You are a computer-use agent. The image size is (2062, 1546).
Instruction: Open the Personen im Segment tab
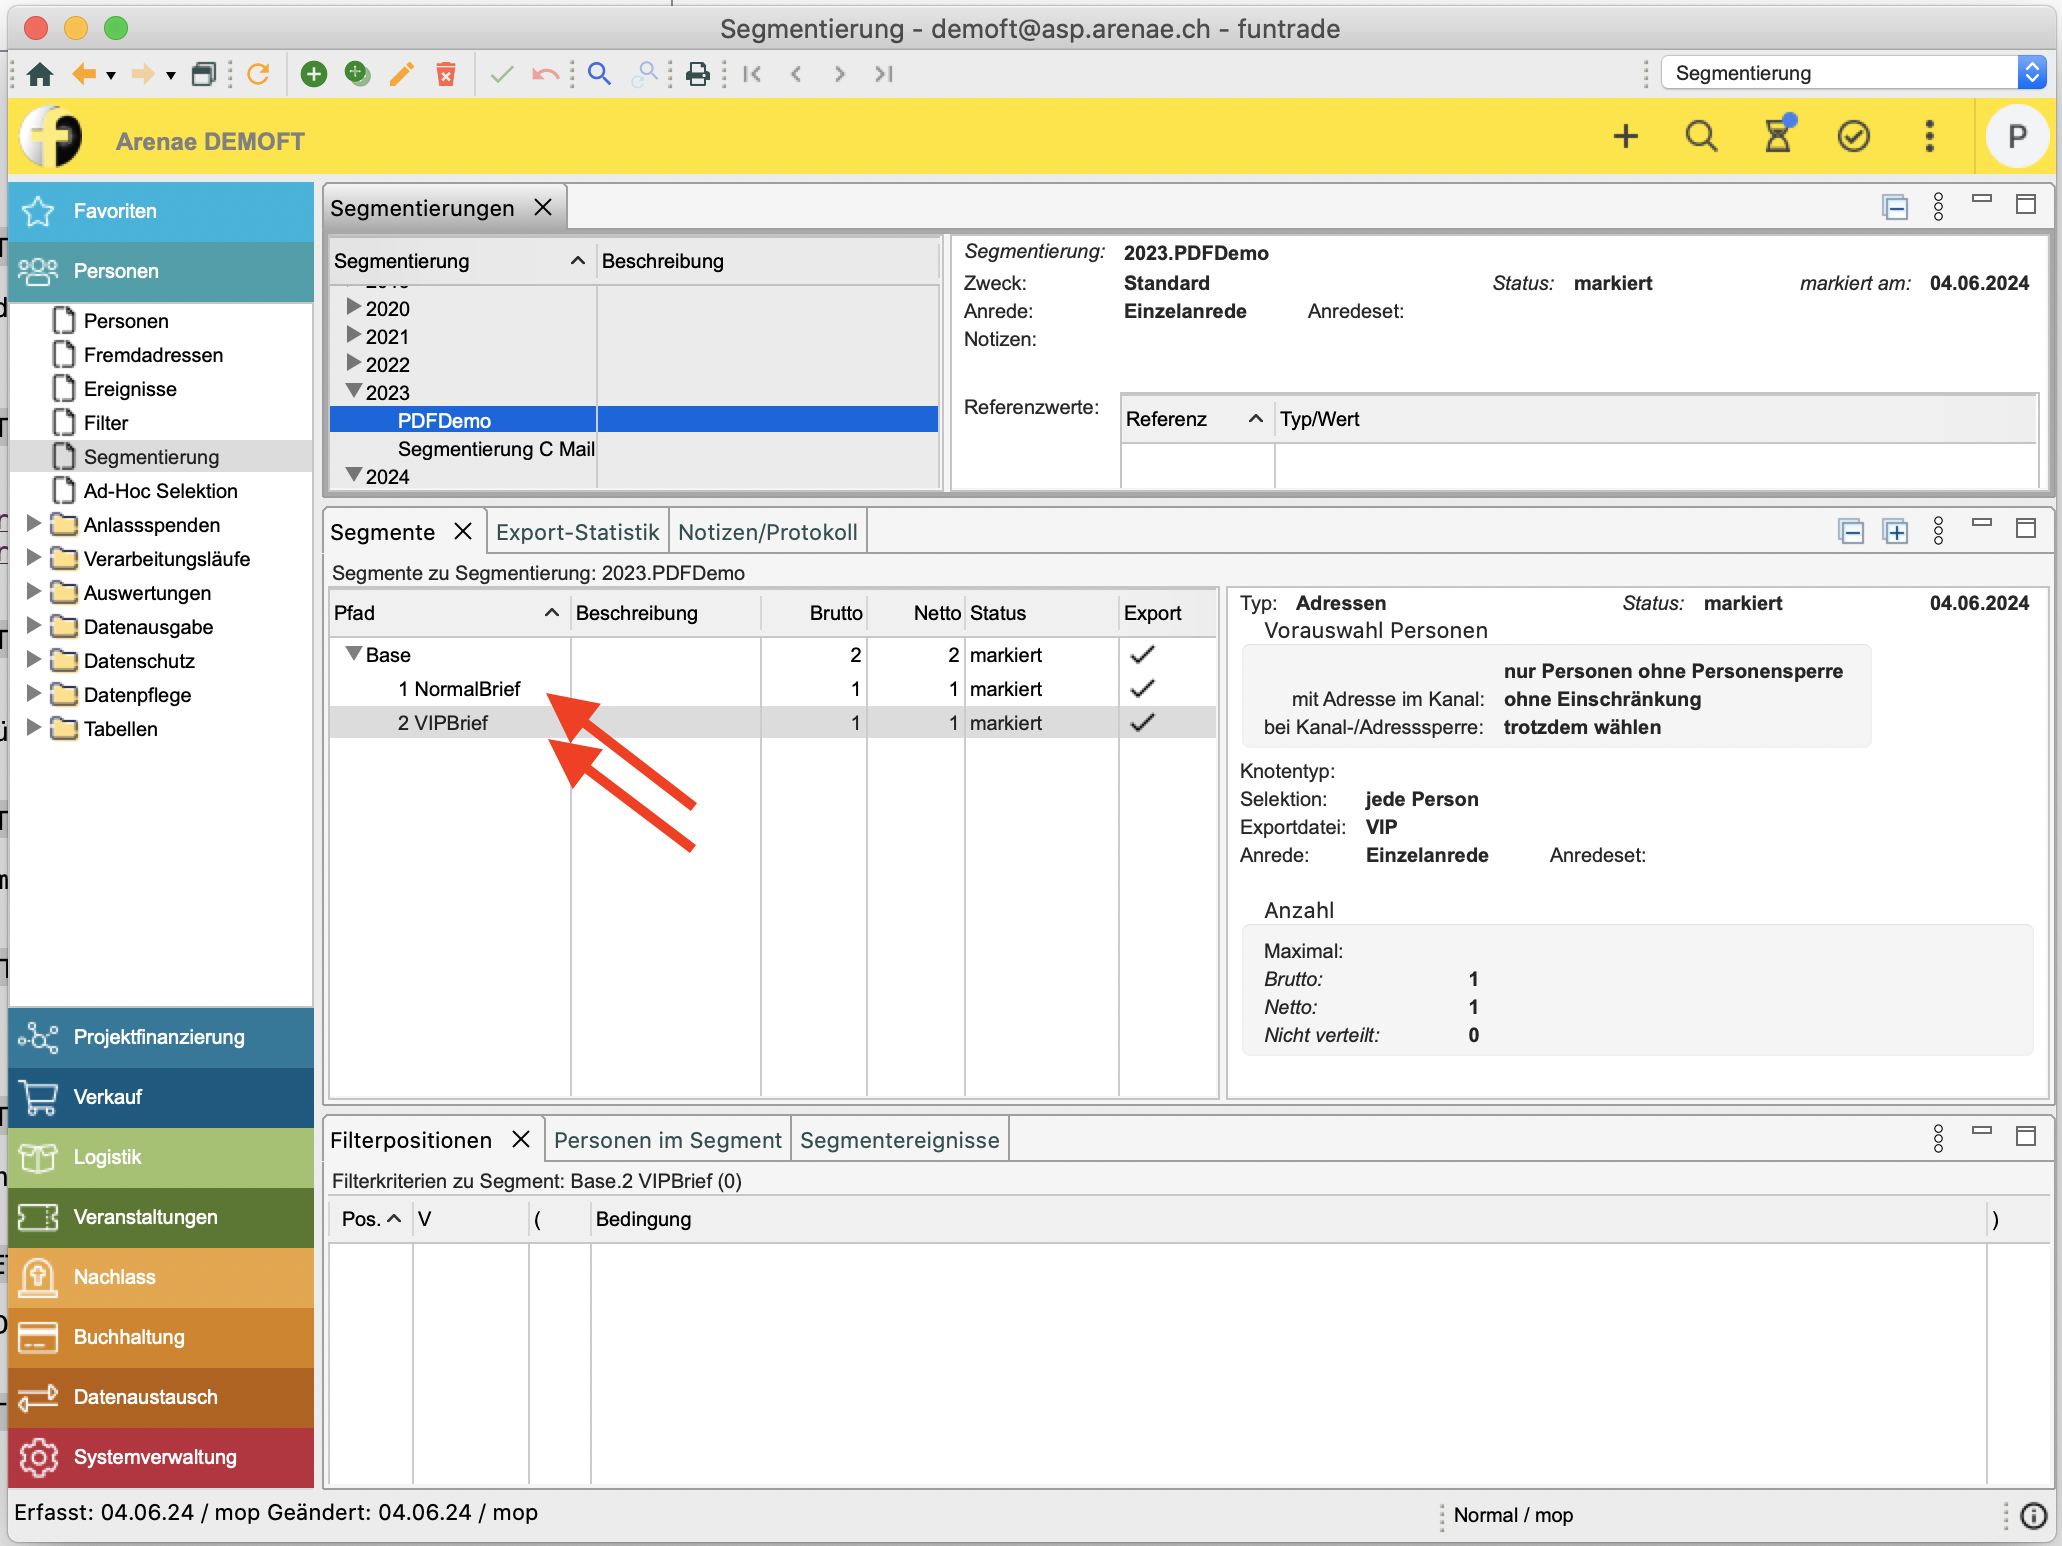[667, 1140]
